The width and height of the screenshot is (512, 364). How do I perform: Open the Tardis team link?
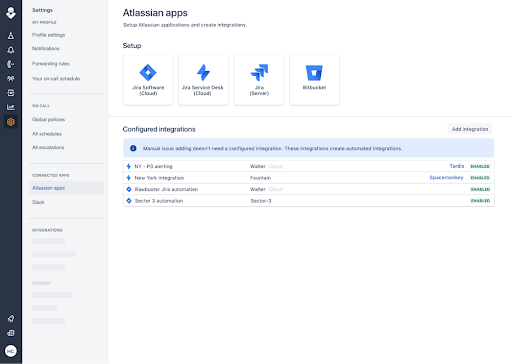pos(457,166)
